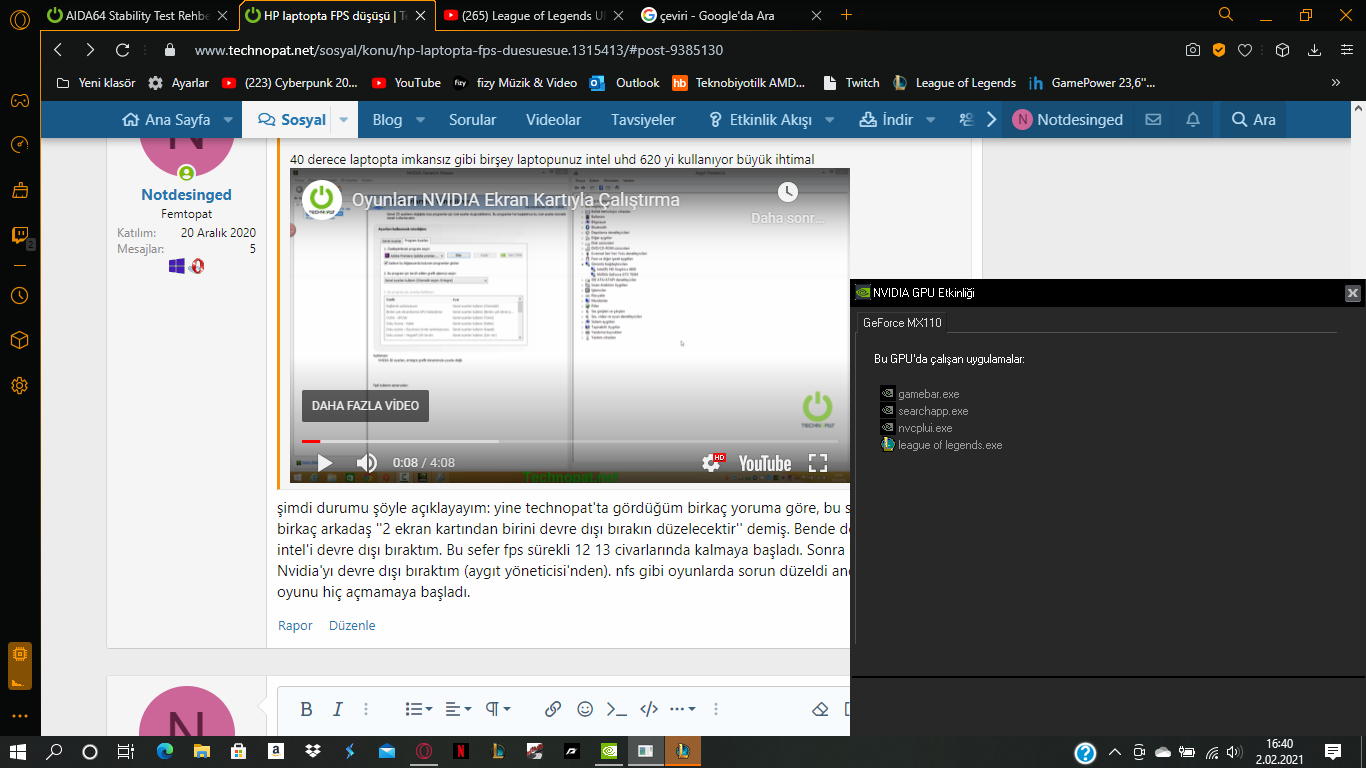Open YouTube player settings gear
The image size is (1366, 768).
point(713,463)
